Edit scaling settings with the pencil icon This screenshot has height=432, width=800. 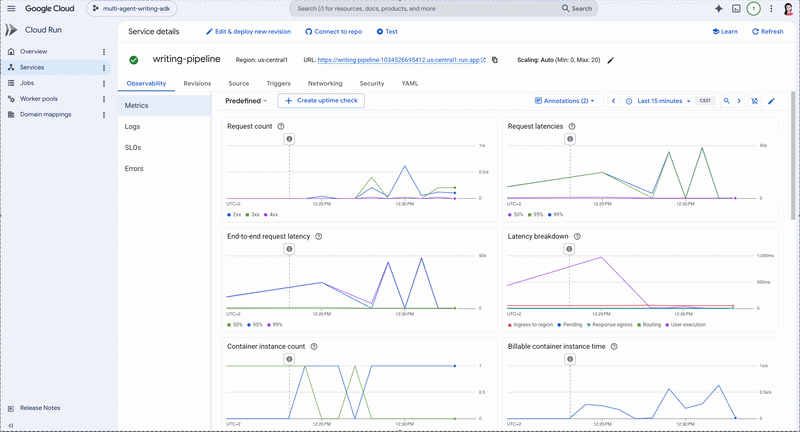(611, 60)
